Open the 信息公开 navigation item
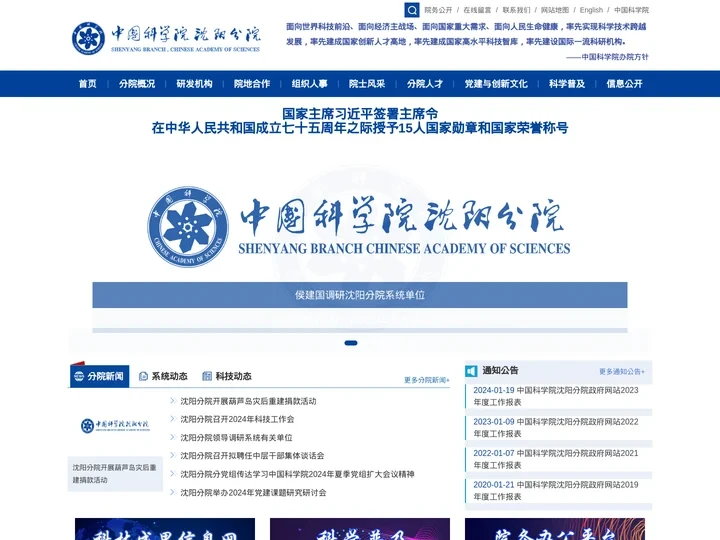This screenshot has width=720, height=540. click(x=624, y=84)
